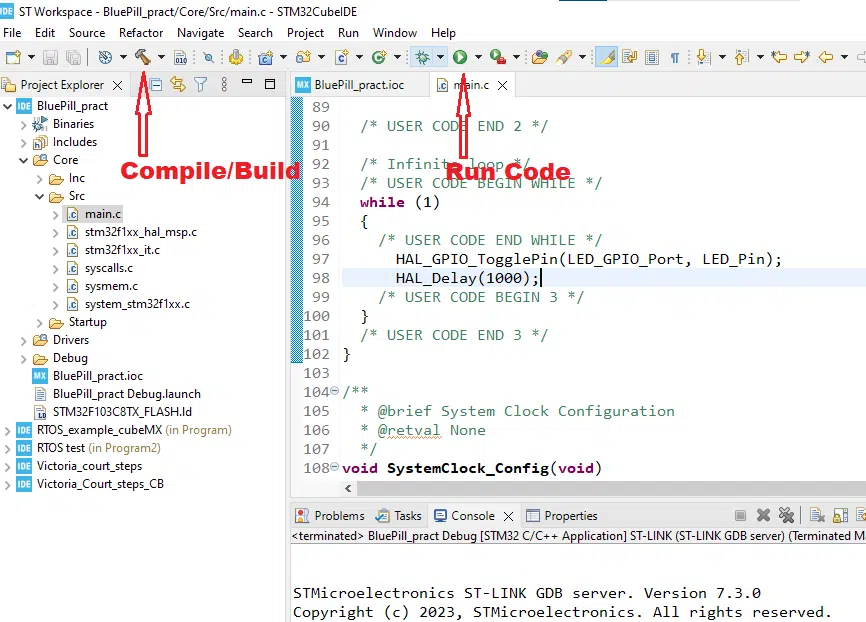This screenshot has height=622, width=866.
Task: Toggle Console Scroll Lock
Action: click(x=840, y=515)
